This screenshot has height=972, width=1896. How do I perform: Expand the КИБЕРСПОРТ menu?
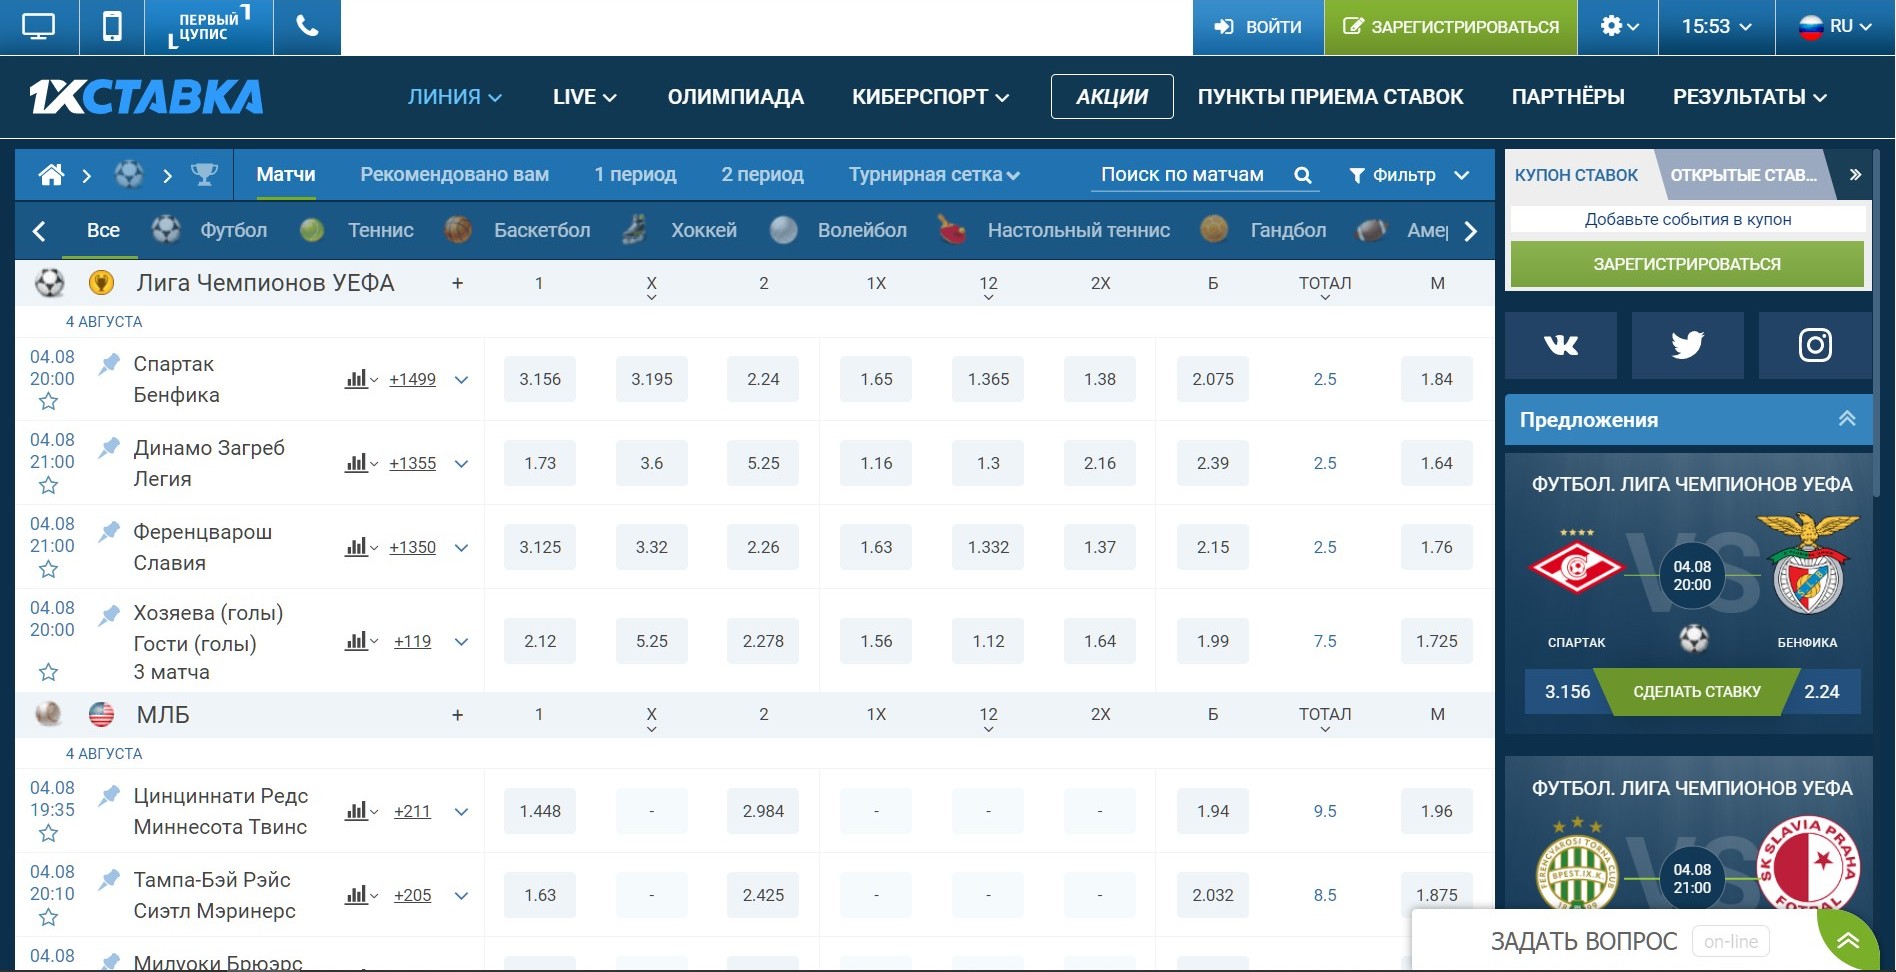(x=930, y=97)
